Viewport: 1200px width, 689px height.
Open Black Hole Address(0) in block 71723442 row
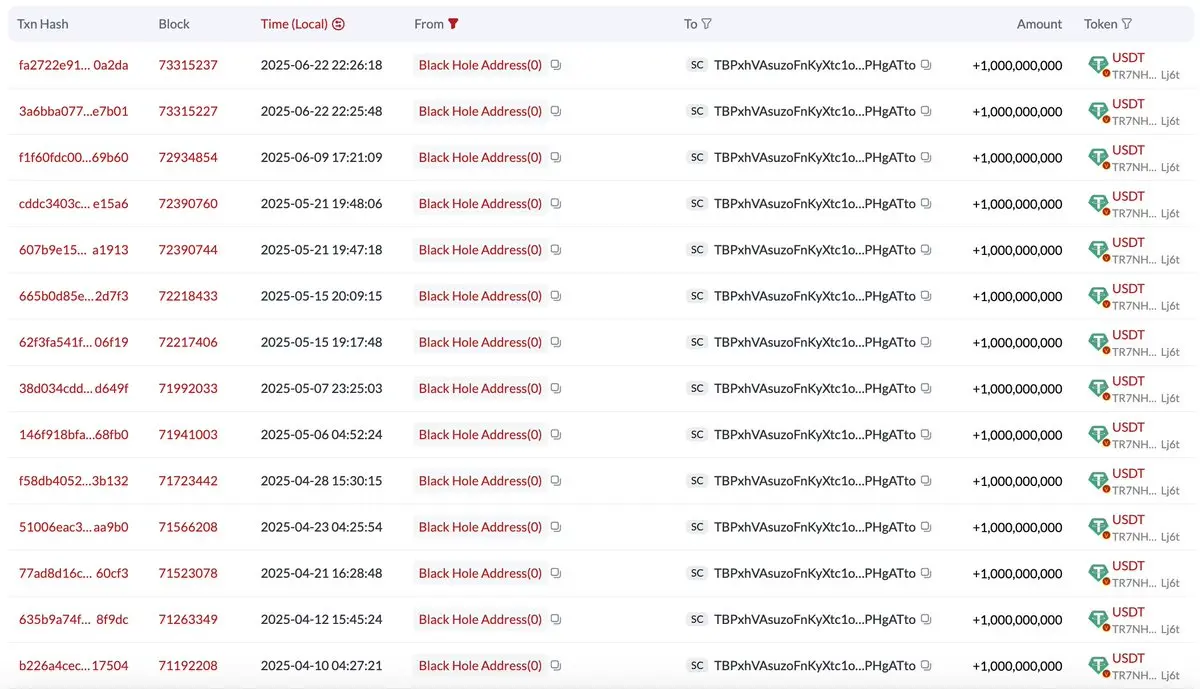tap(480, 481)
